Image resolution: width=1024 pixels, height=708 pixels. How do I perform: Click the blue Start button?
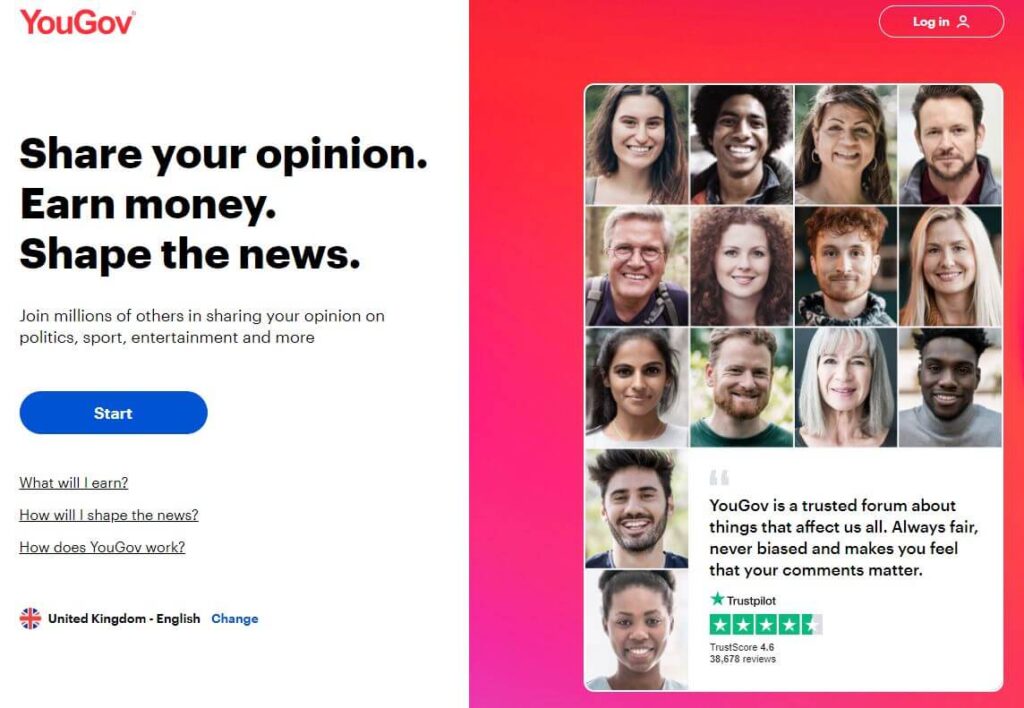coord(113,413)
